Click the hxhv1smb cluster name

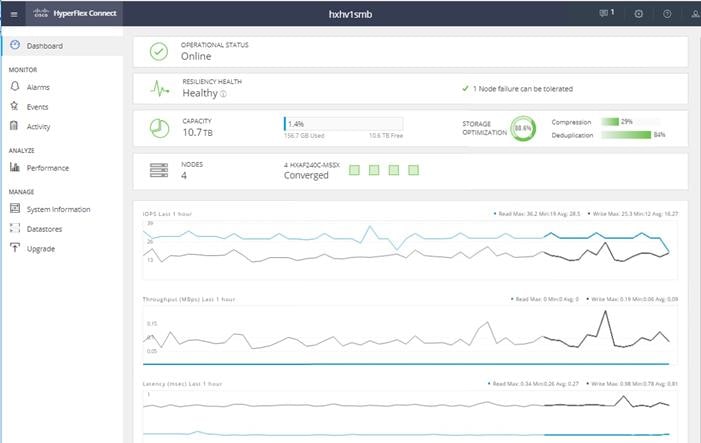pyautogui.click(x=350, y=14)
